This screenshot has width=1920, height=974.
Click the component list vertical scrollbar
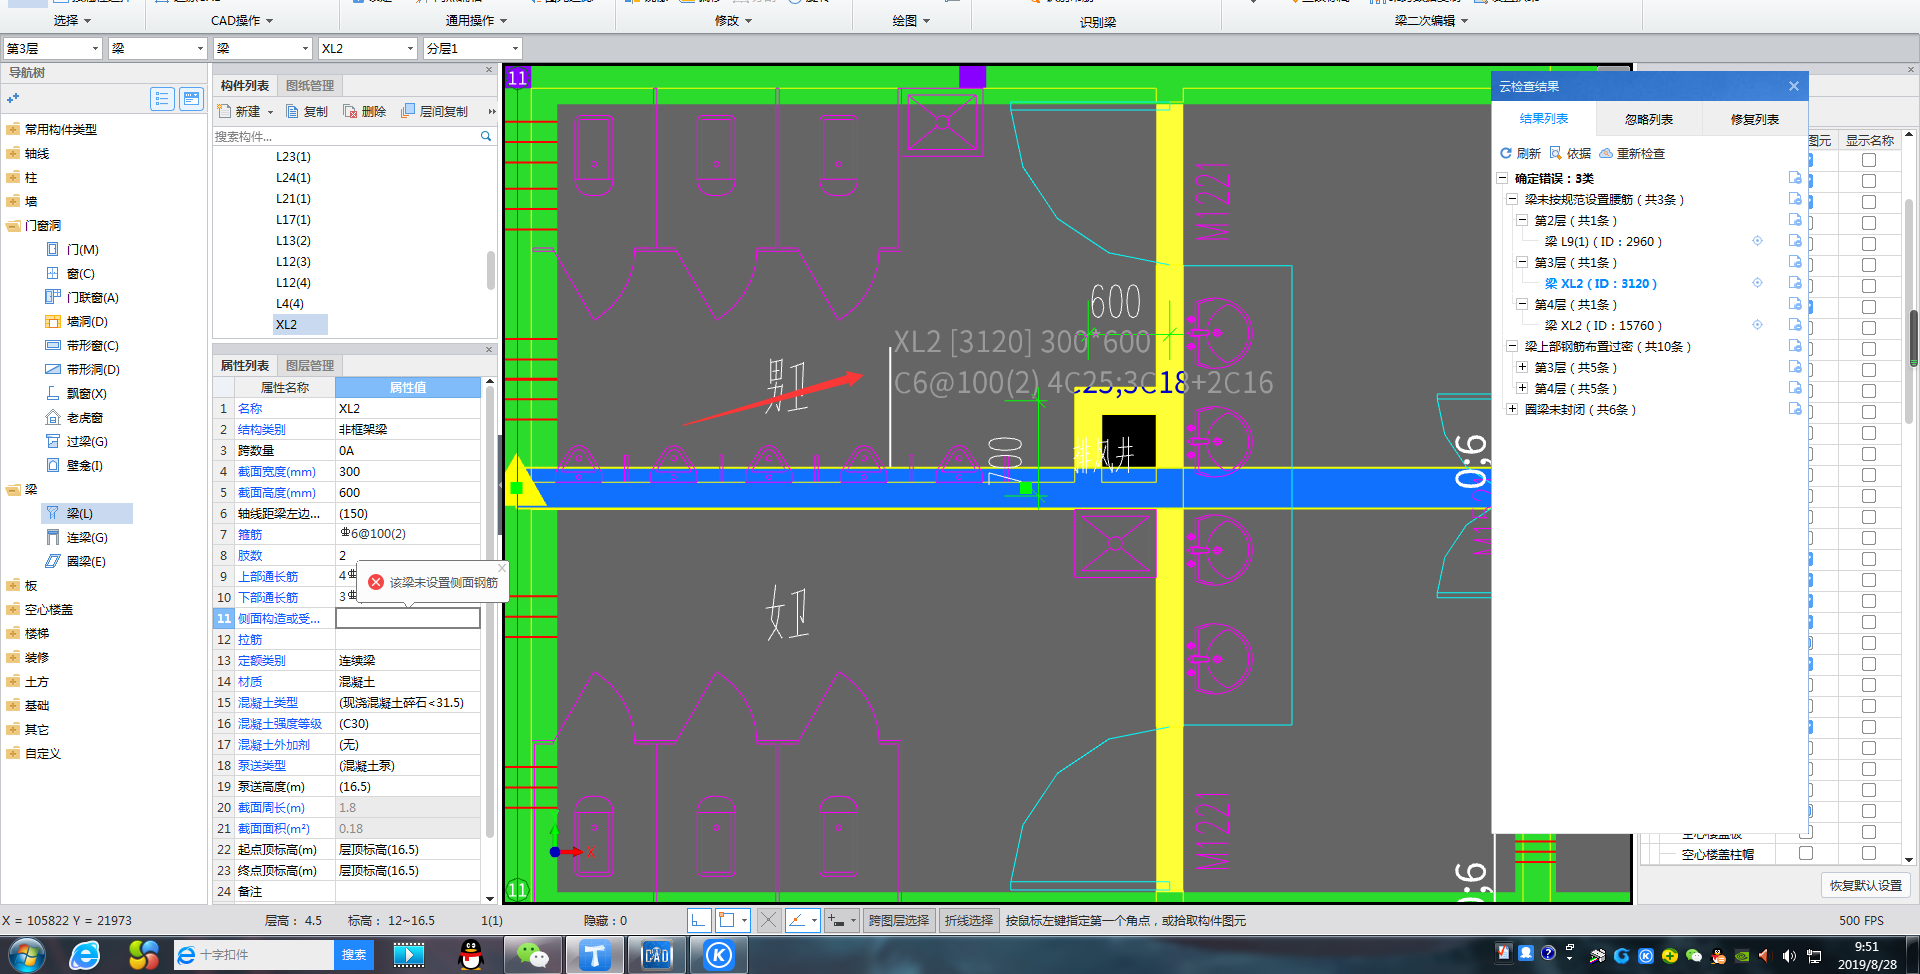[x=491, y=269]
